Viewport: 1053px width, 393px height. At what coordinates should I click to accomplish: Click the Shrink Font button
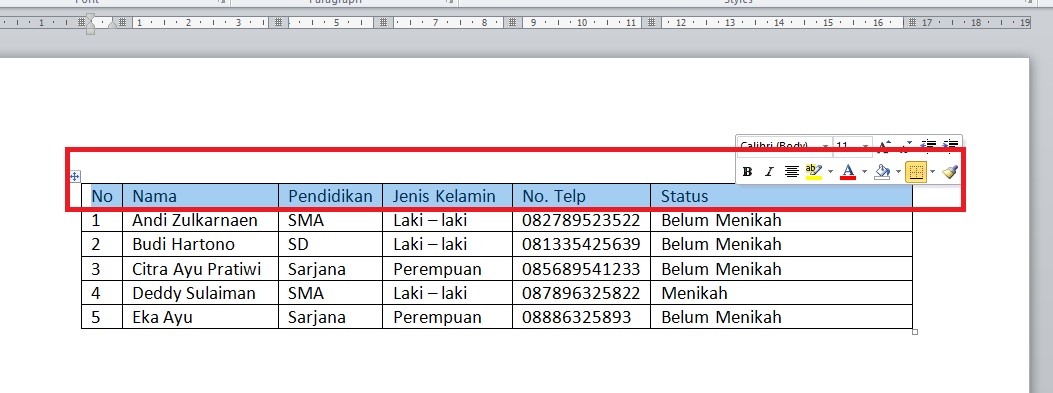pos(907,145)
